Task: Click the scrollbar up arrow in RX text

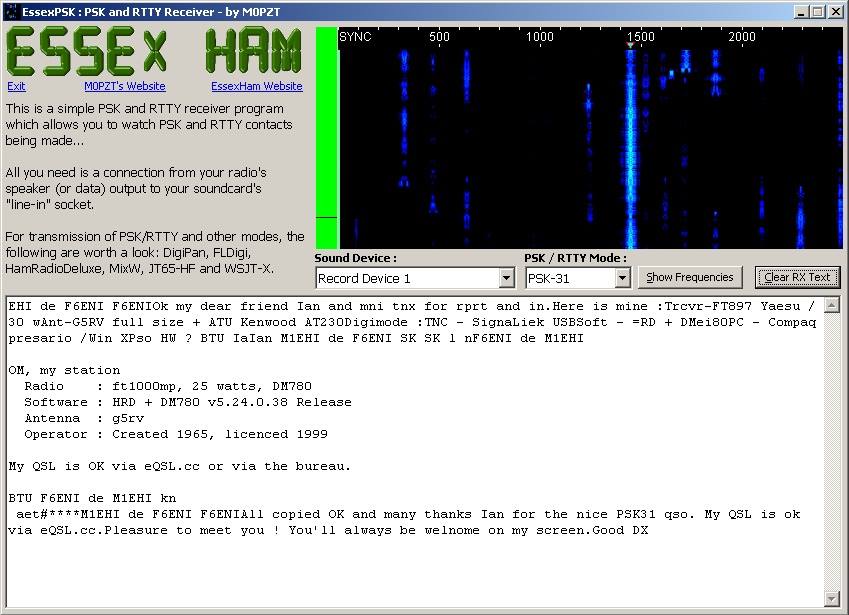Action: tap(832, 305)
